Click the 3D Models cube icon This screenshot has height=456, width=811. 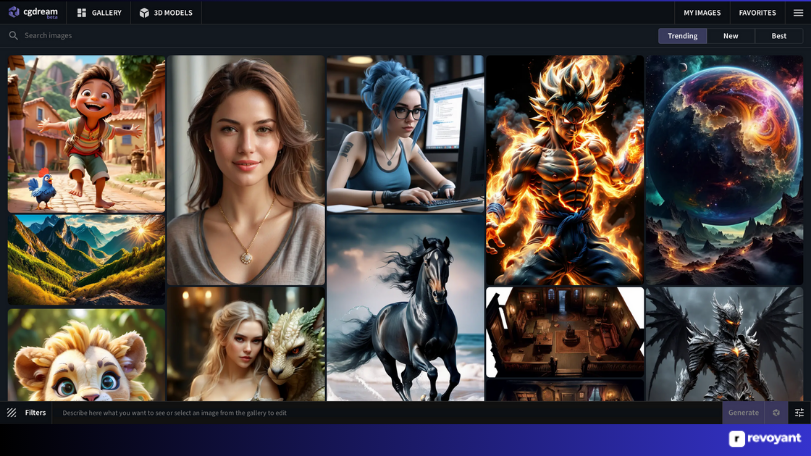pos(144,12)
